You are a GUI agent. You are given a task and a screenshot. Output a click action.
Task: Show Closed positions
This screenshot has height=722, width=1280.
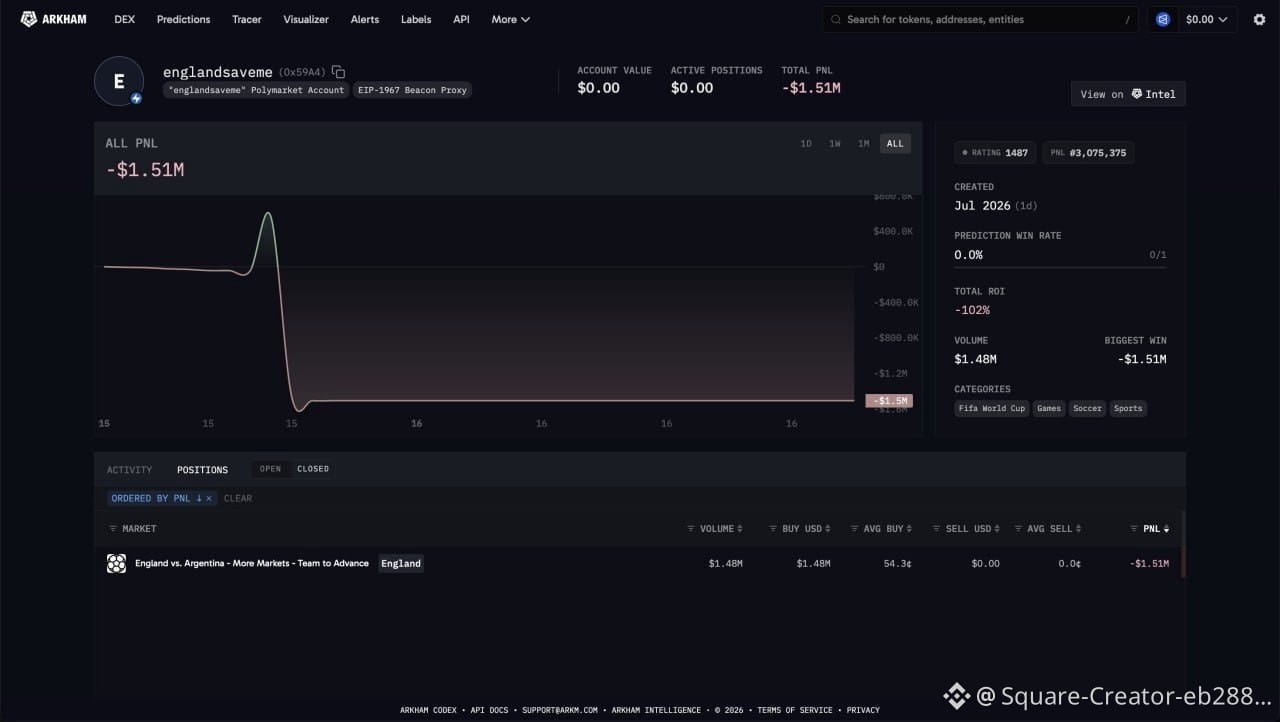313,469
